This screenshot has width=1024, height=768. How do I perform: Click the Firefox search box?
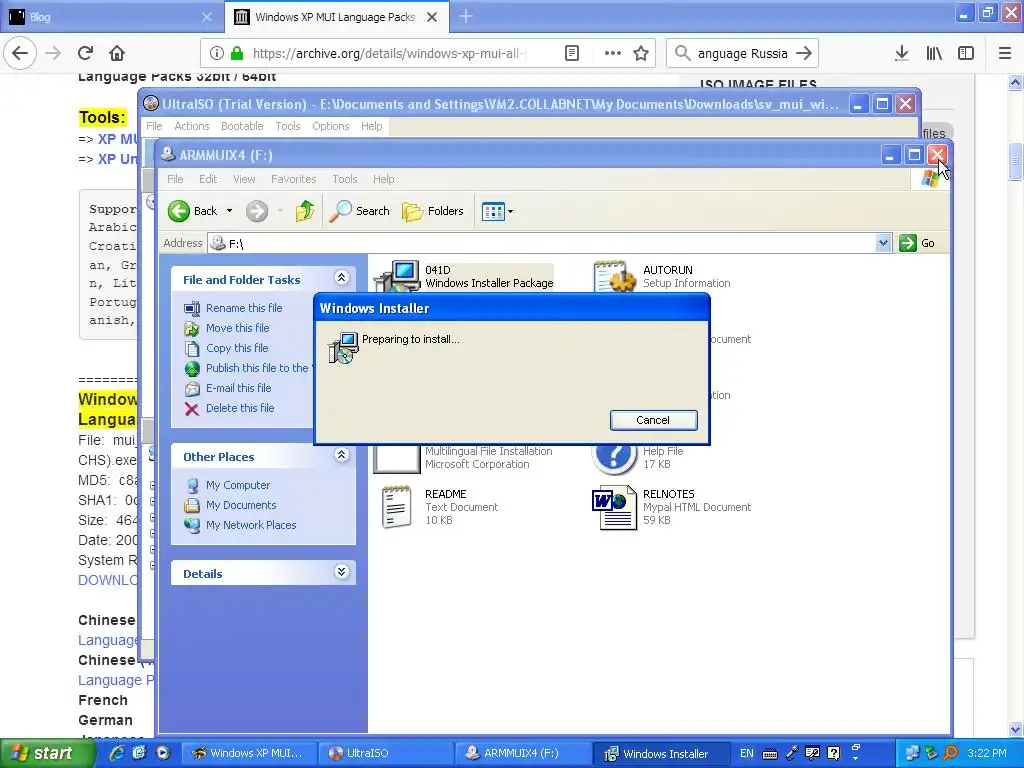pyautogui.click(x=743, y=54)
